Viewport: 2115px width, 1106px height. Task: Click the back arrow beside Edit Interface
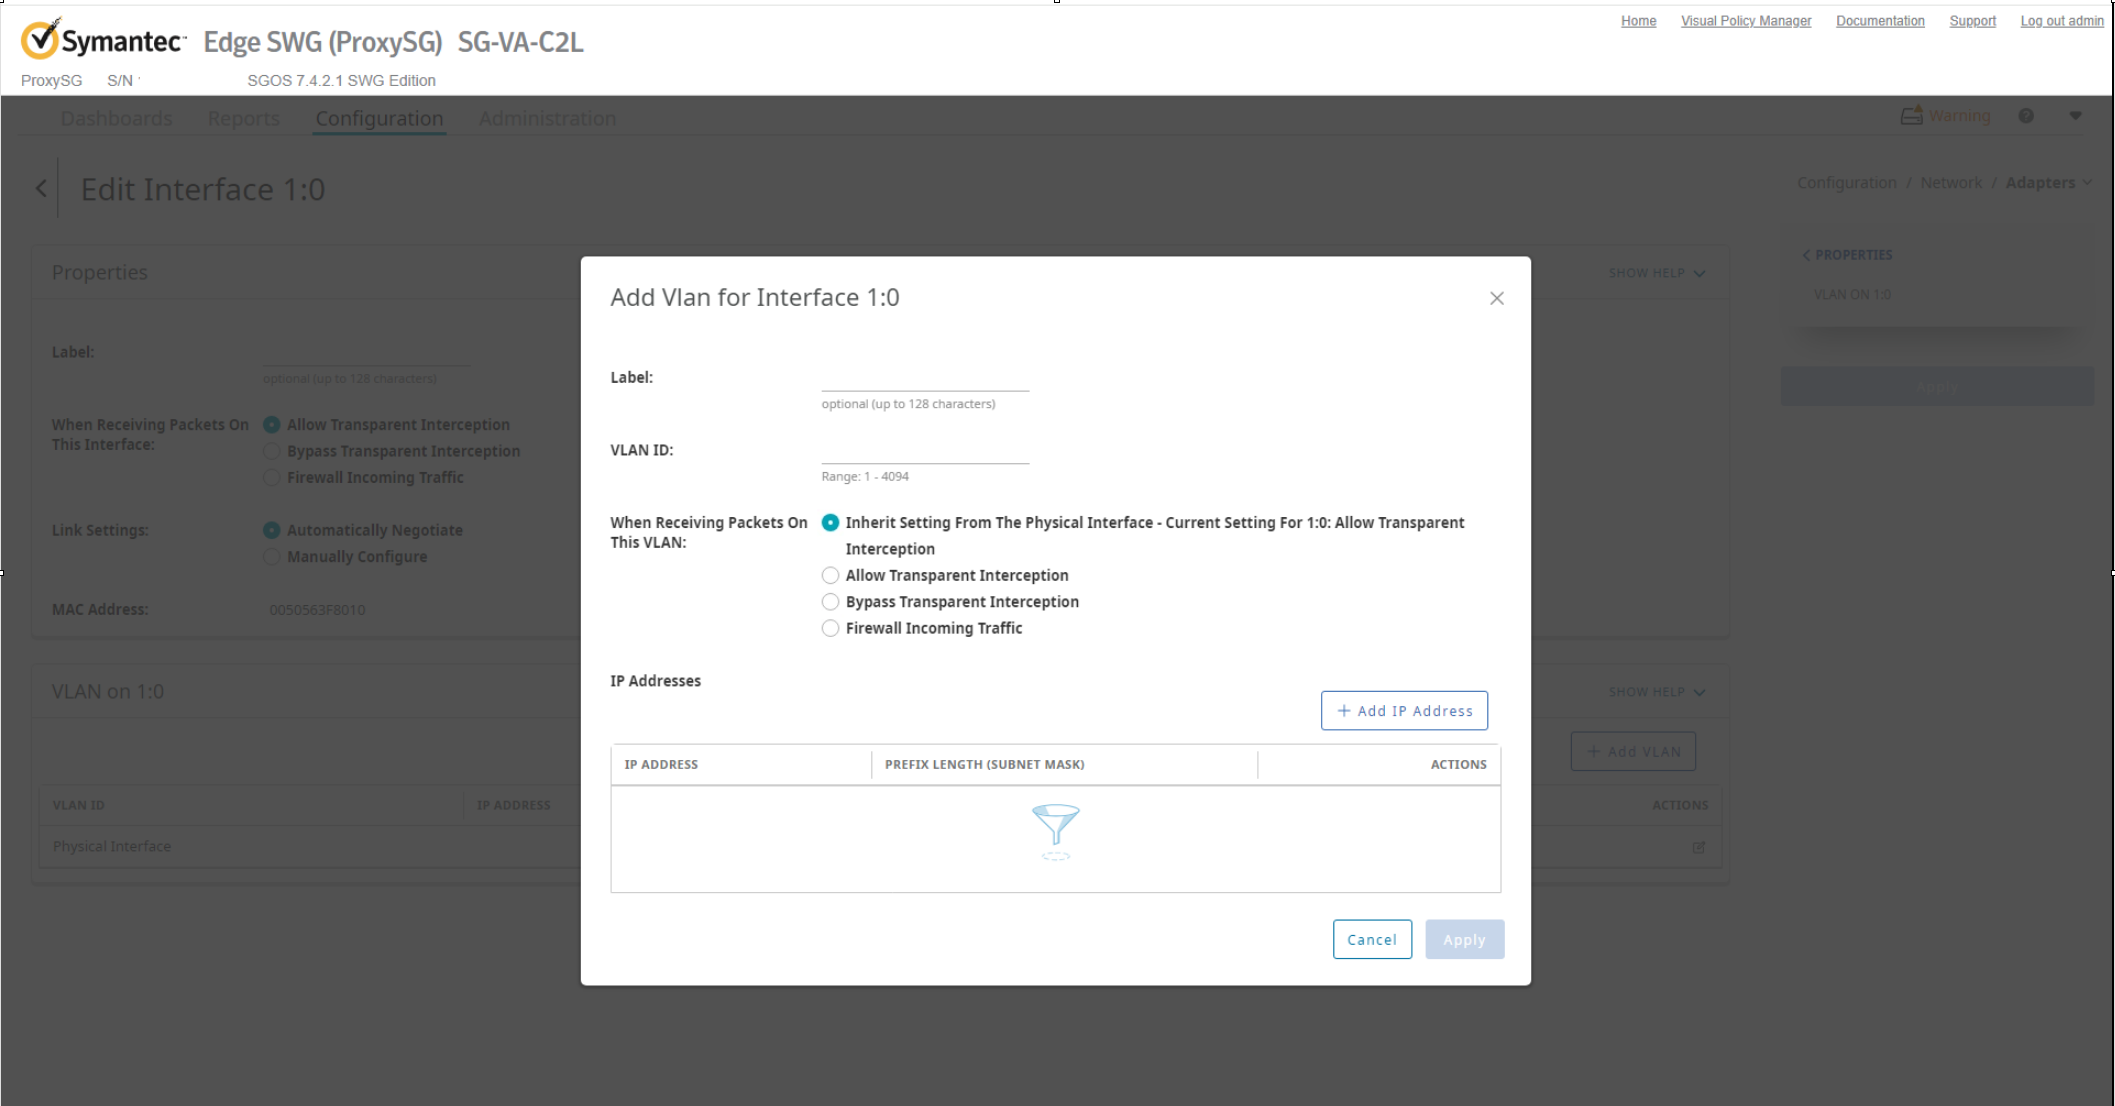(41, 188)
